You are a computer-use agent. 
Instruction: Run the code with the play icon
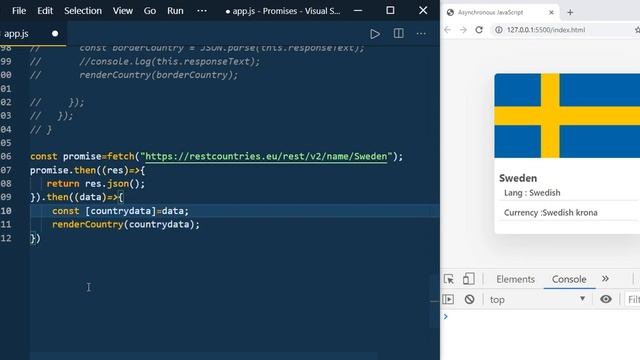(375, 33)
